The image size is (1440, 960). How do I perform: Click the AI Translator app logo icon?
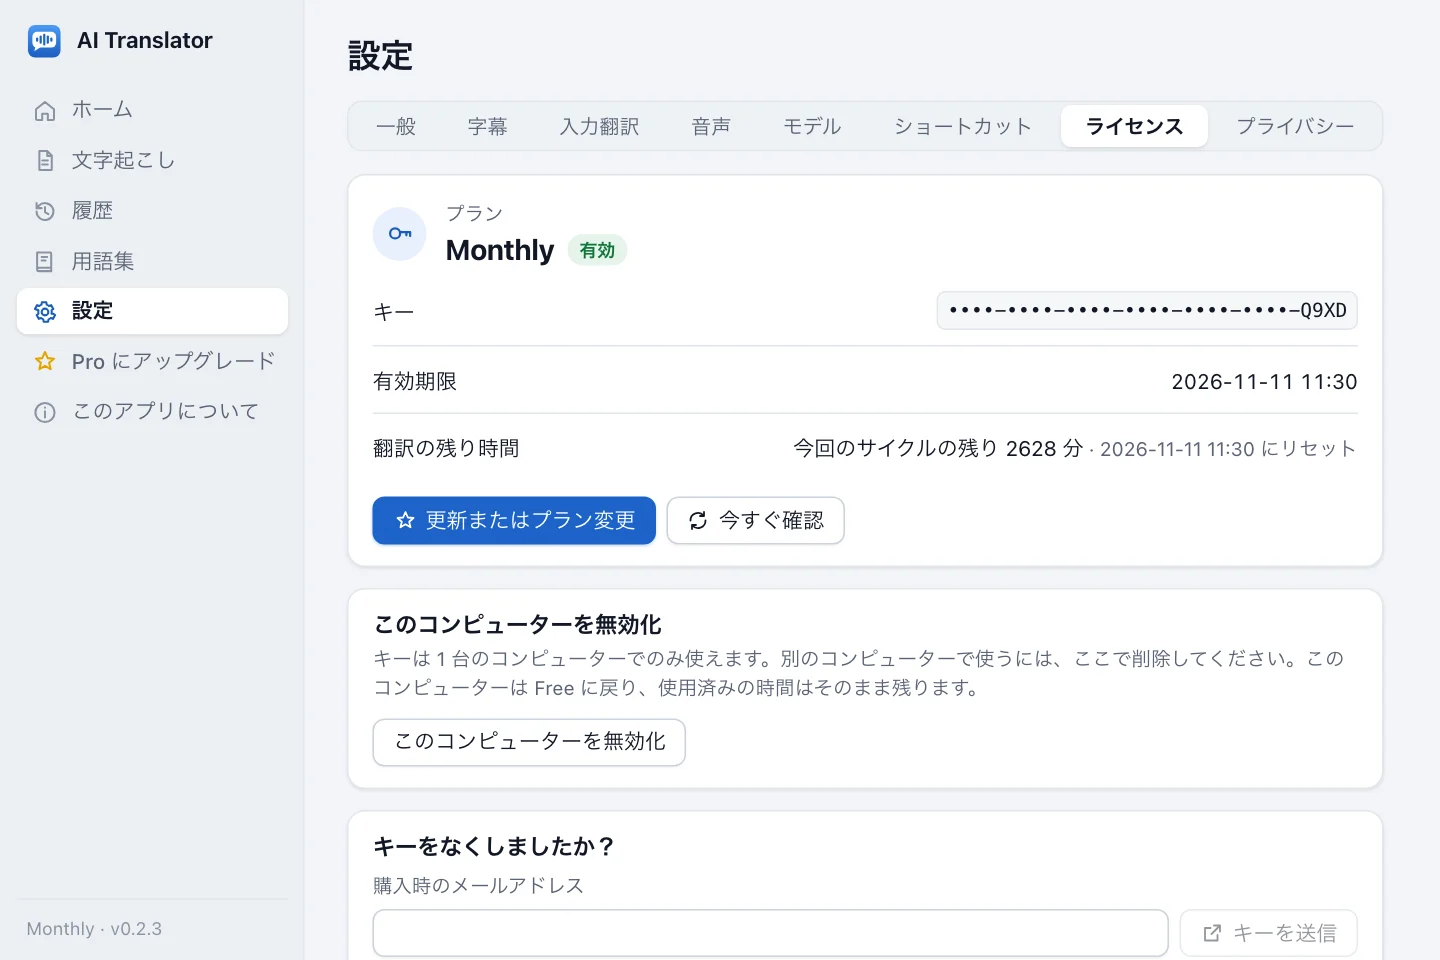coord(44,41)
